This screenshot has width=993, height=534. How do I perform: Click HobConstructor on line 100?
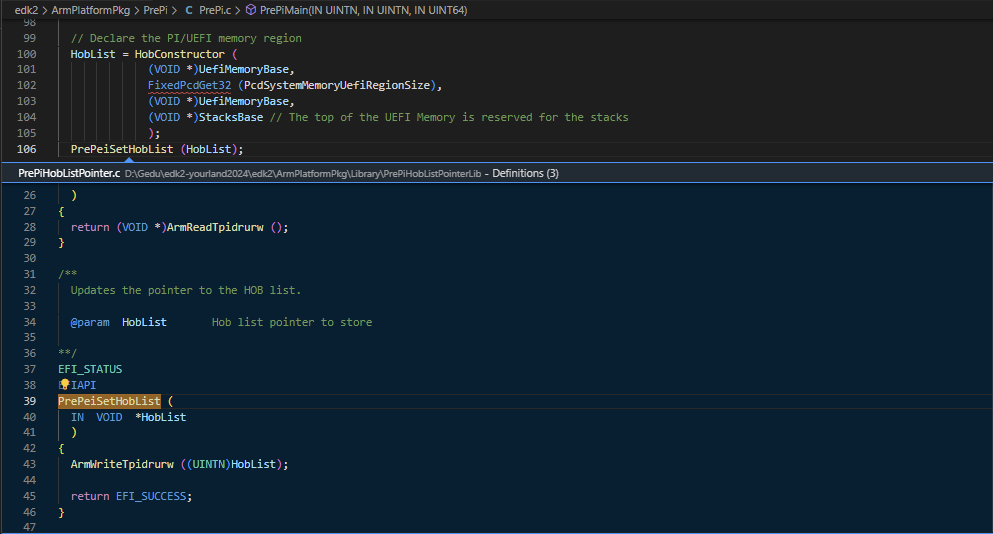[179, 54]
